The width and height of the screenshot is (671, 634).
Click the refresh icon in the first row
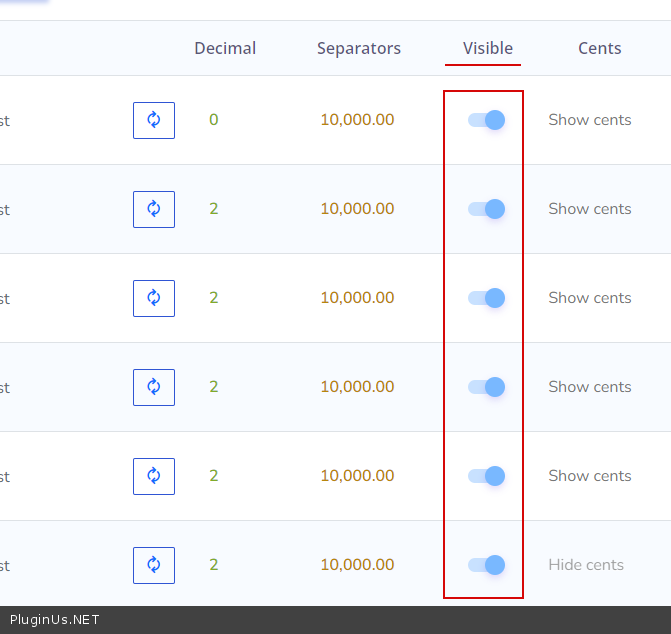click(154, 120)
